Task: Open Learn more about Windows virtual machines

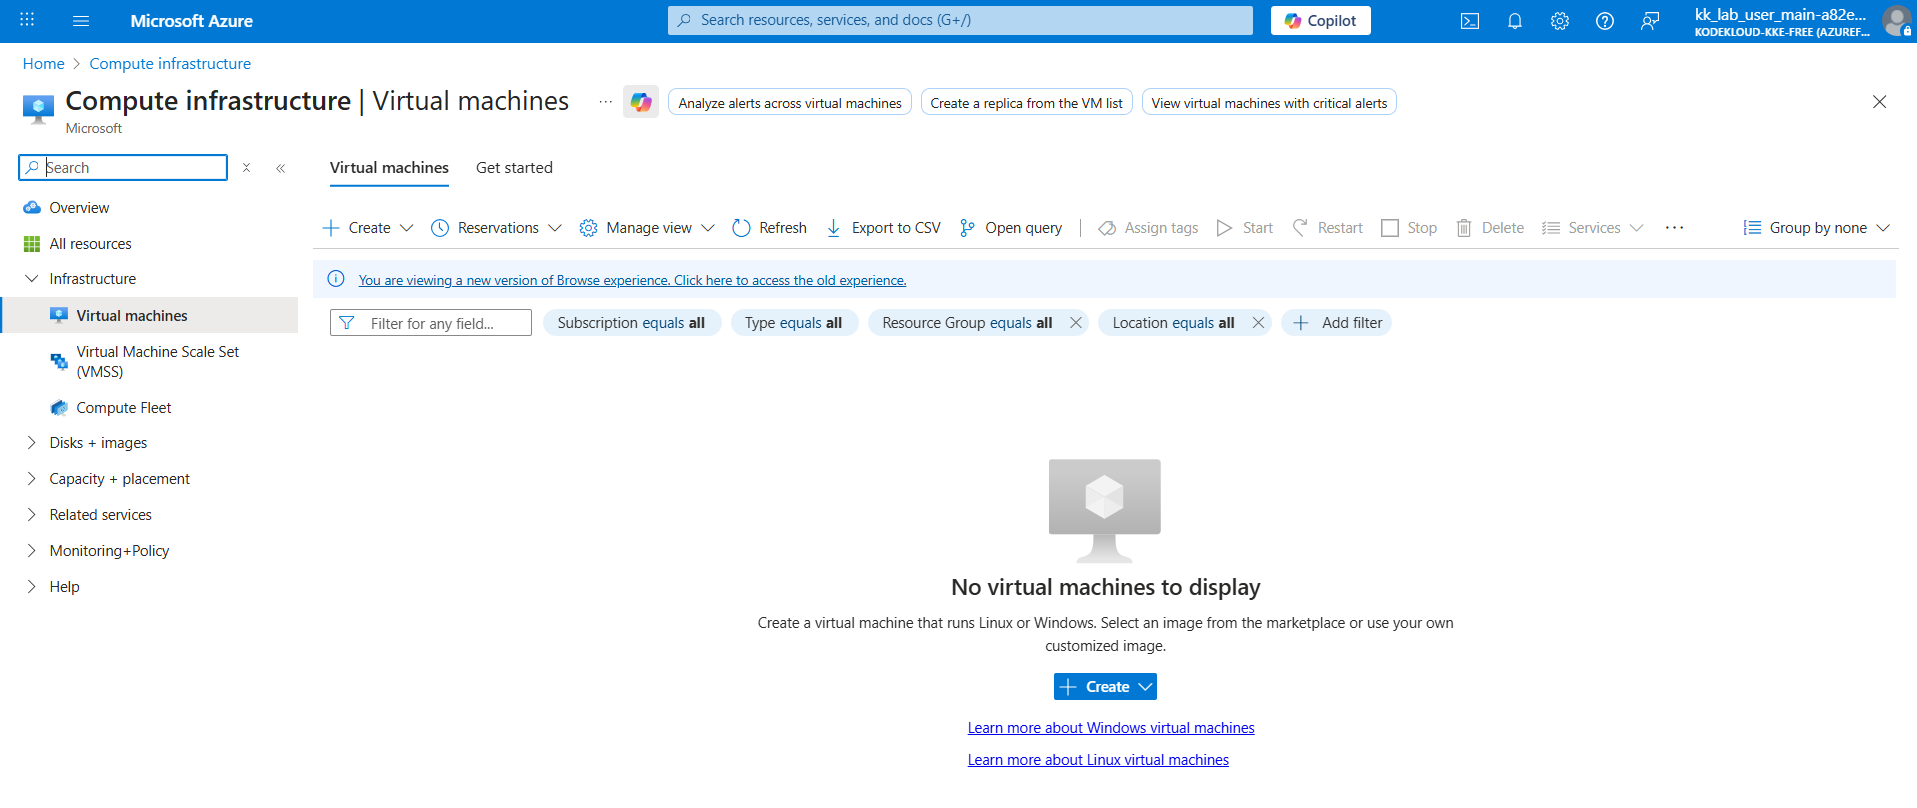Action: pyautogui.click(x=1111, y=728)
